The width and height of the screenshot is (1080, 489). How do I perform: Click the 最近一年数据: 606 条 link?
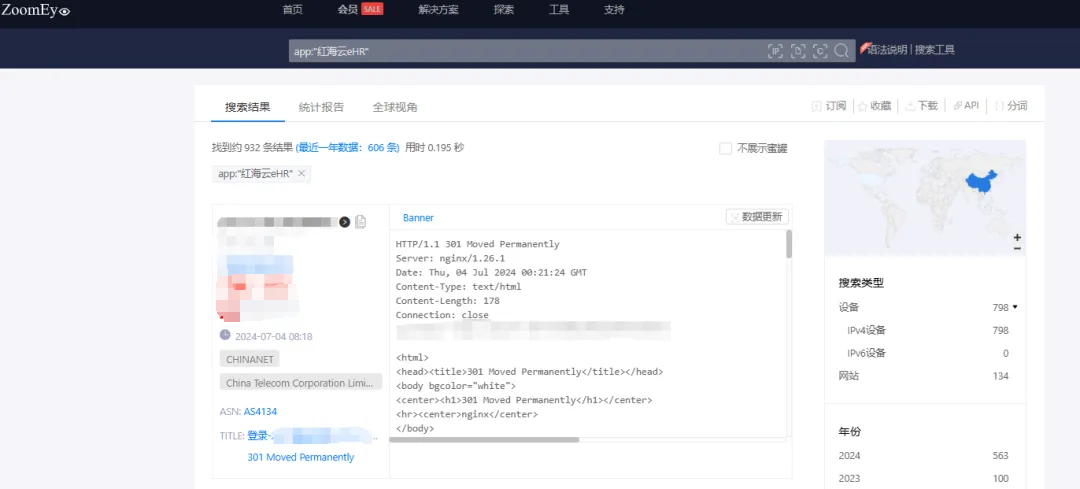348,147
